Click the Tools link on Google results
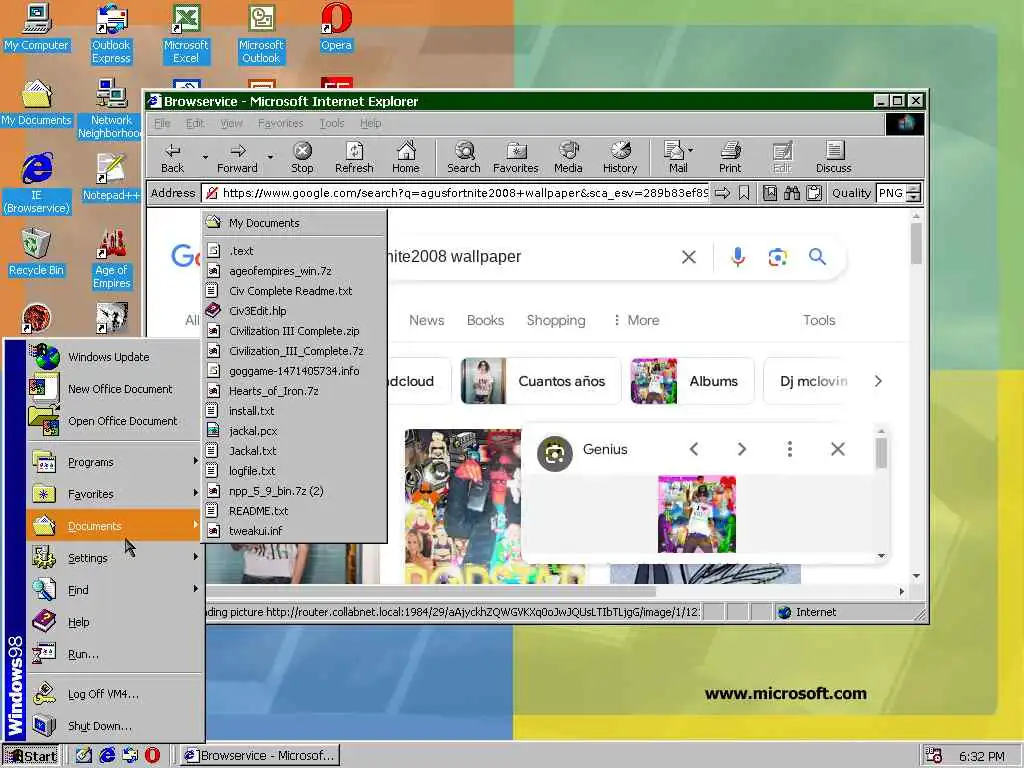The image size is (1024, 768). (x=819, y=320)
